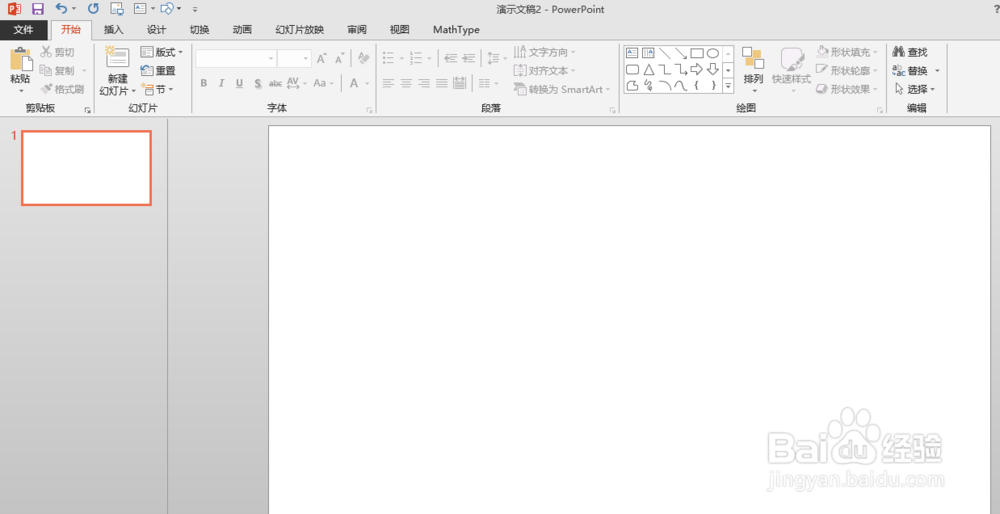Viewport: 1000px width, 514px height.
Task: Click the 查找 (Find) button
Action: pos(910,52)
